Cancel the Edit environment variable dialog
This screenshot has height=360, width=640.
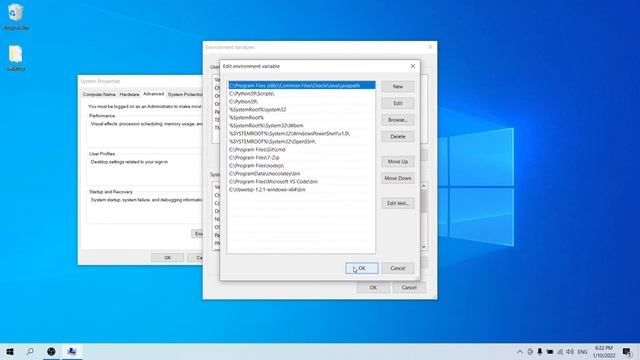(398, 268)
